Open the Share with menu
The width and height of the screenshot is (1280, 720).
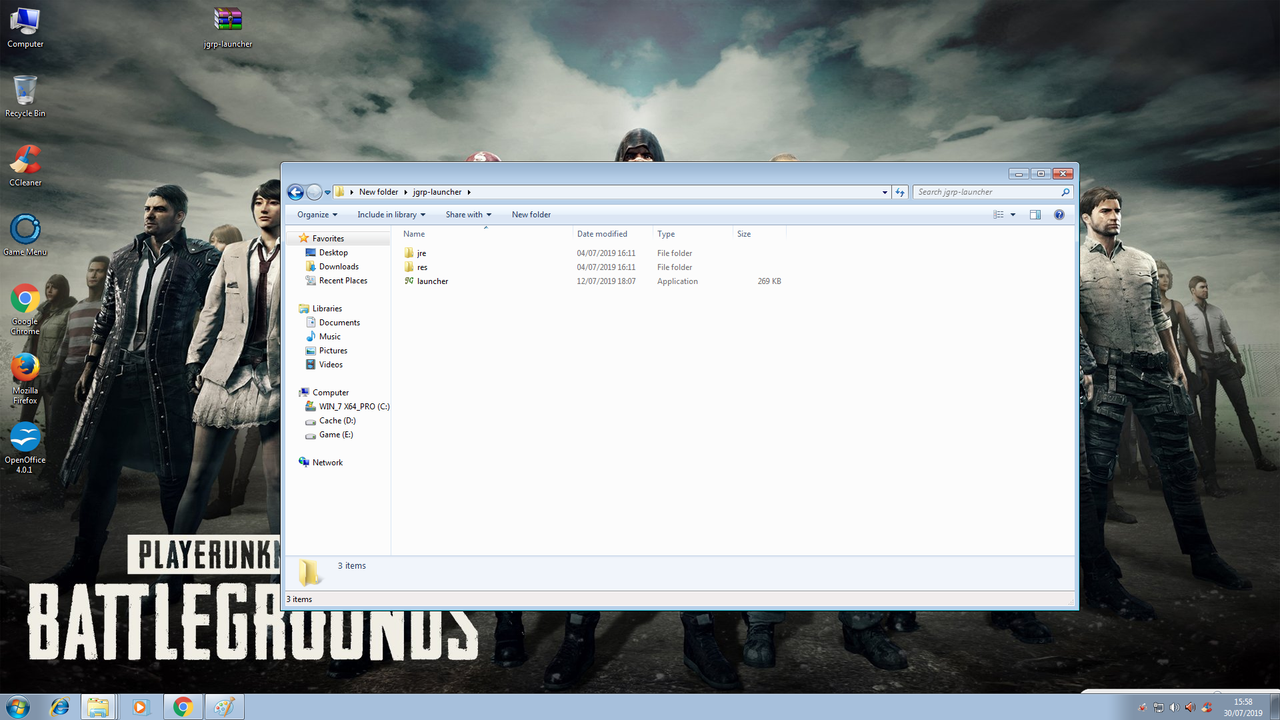pos(468,215)
